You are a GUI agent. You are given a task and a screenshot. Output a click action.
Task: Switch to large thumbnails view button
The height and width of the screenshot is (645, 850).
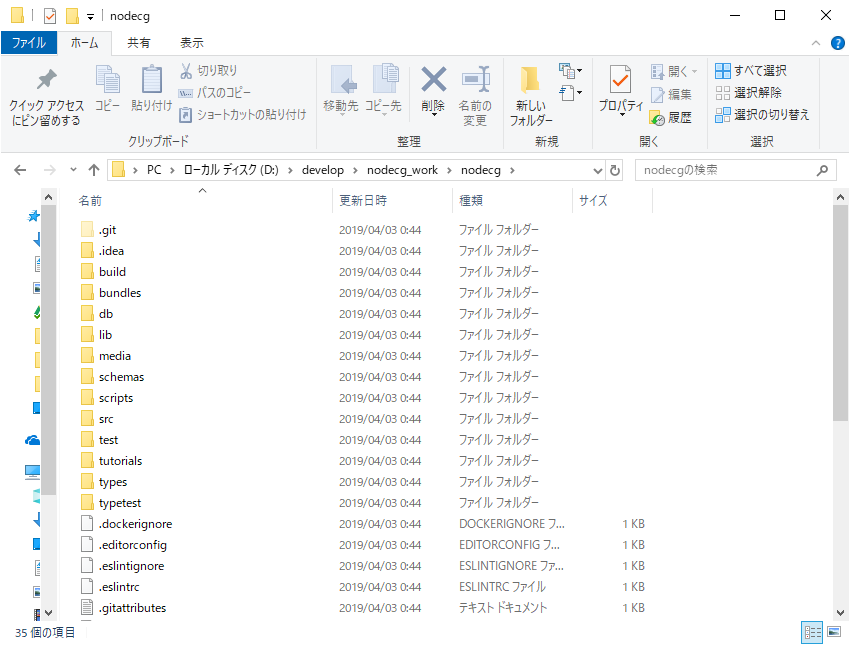pyautogui.click(x=834, y=632)
